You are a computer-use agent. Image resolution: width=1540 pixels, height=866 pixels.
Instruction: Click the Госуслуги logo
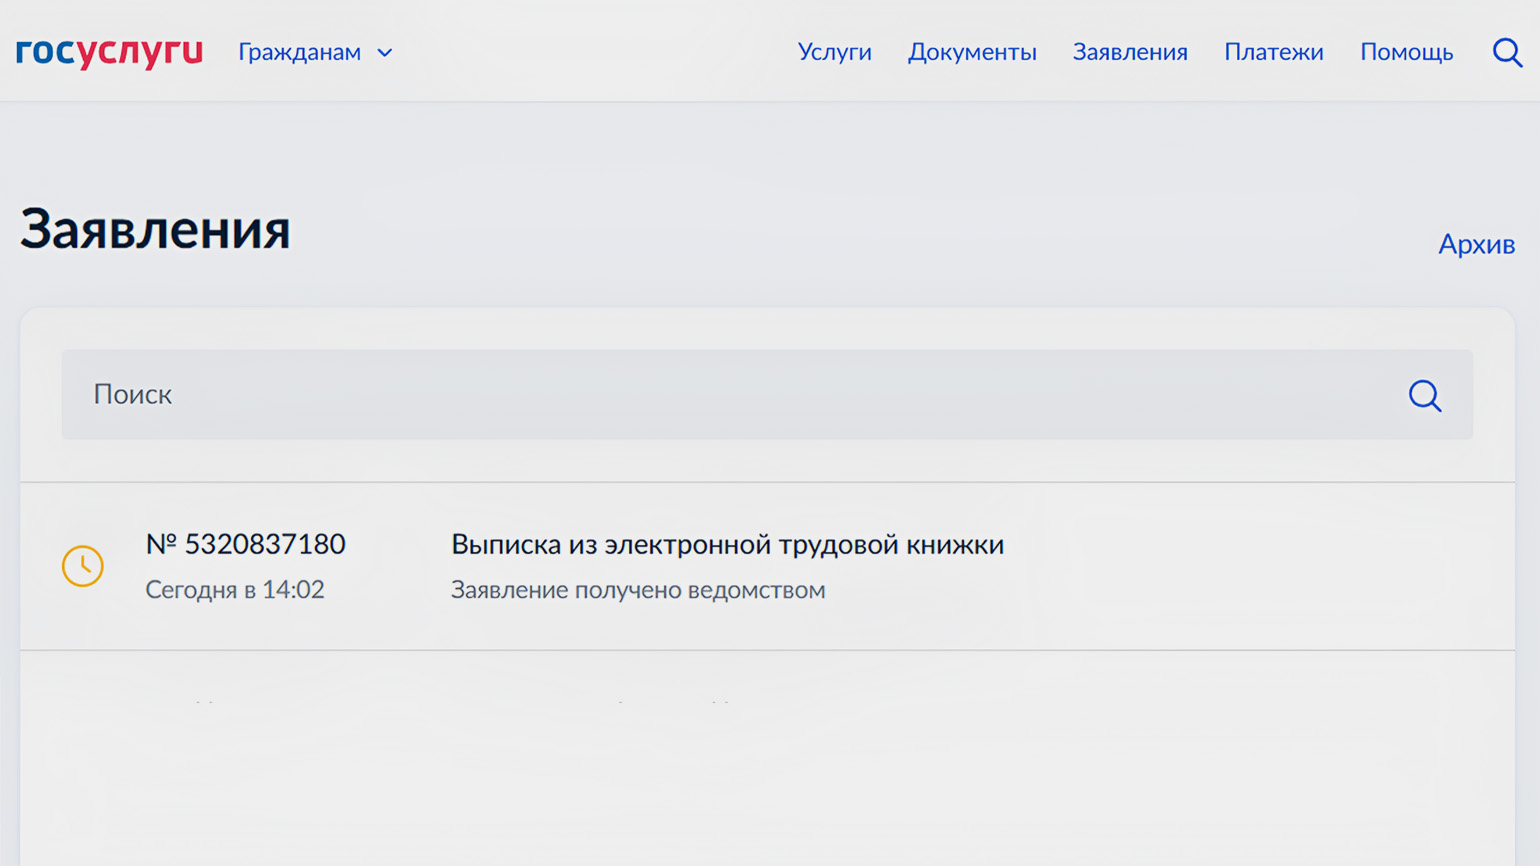pos(109,52)
